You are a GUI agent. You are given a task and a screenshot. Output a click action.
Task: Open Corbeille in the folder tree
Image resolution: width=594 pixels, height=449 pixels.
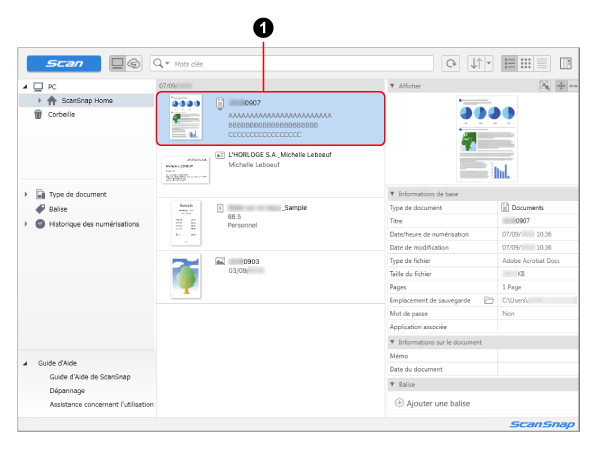(61, 114)
